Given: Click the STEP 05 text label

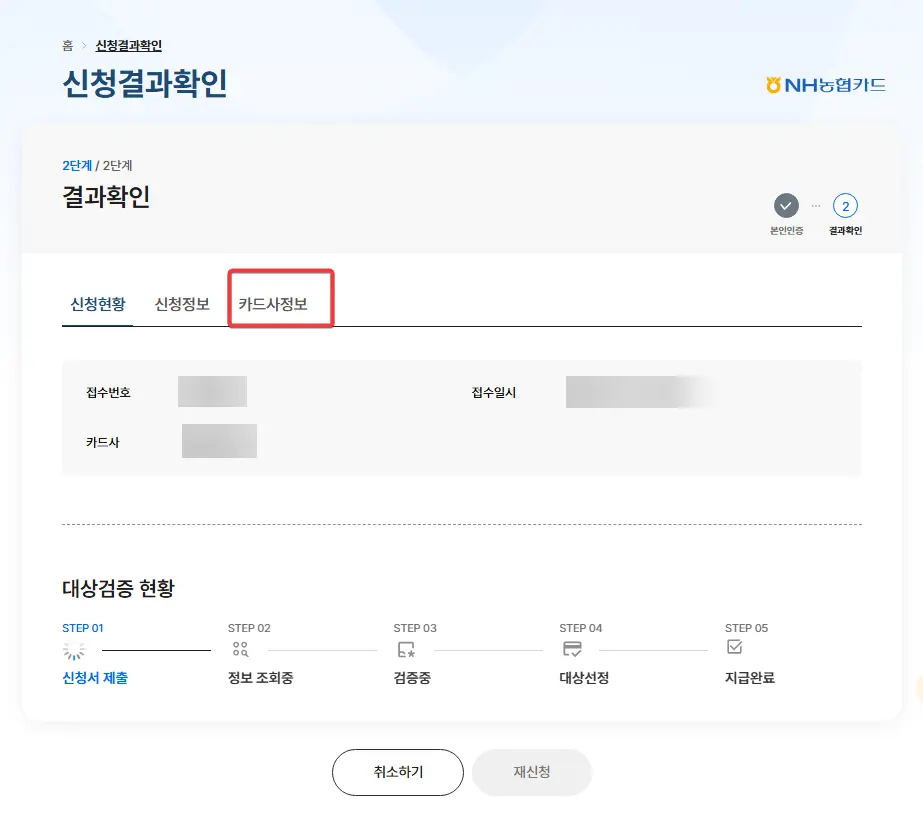Looking at the screenshot, I should click(x=746, y=628).
